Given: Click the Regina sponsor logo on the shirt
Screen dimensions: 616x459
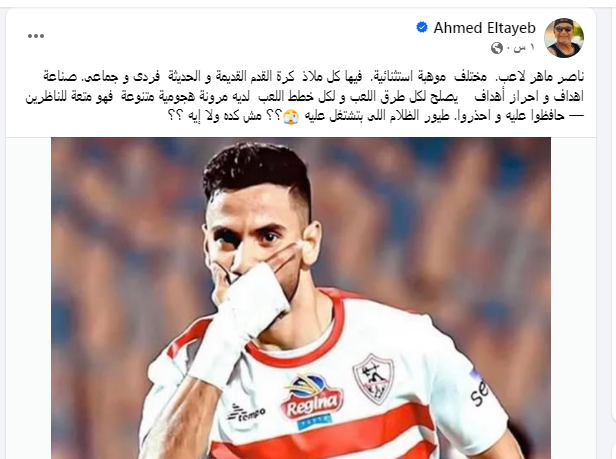Looking at the screenshot, I should click(313, 402).
